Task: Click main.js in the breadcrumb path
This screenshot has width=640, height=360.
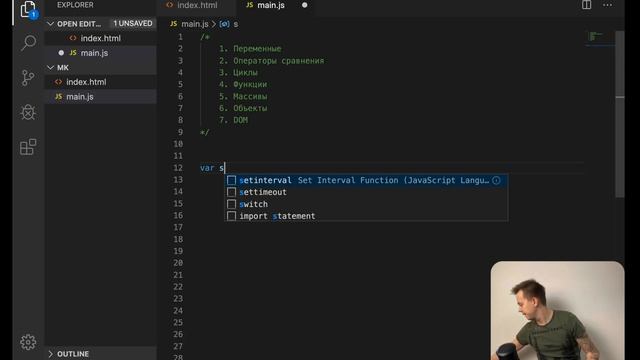Action: (195, 24)
